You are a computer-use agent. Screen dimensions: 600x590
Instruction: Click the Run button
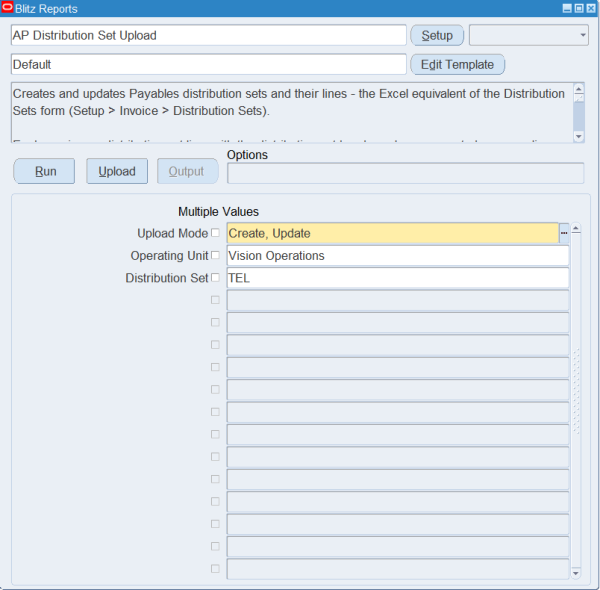tap(44, 171)
